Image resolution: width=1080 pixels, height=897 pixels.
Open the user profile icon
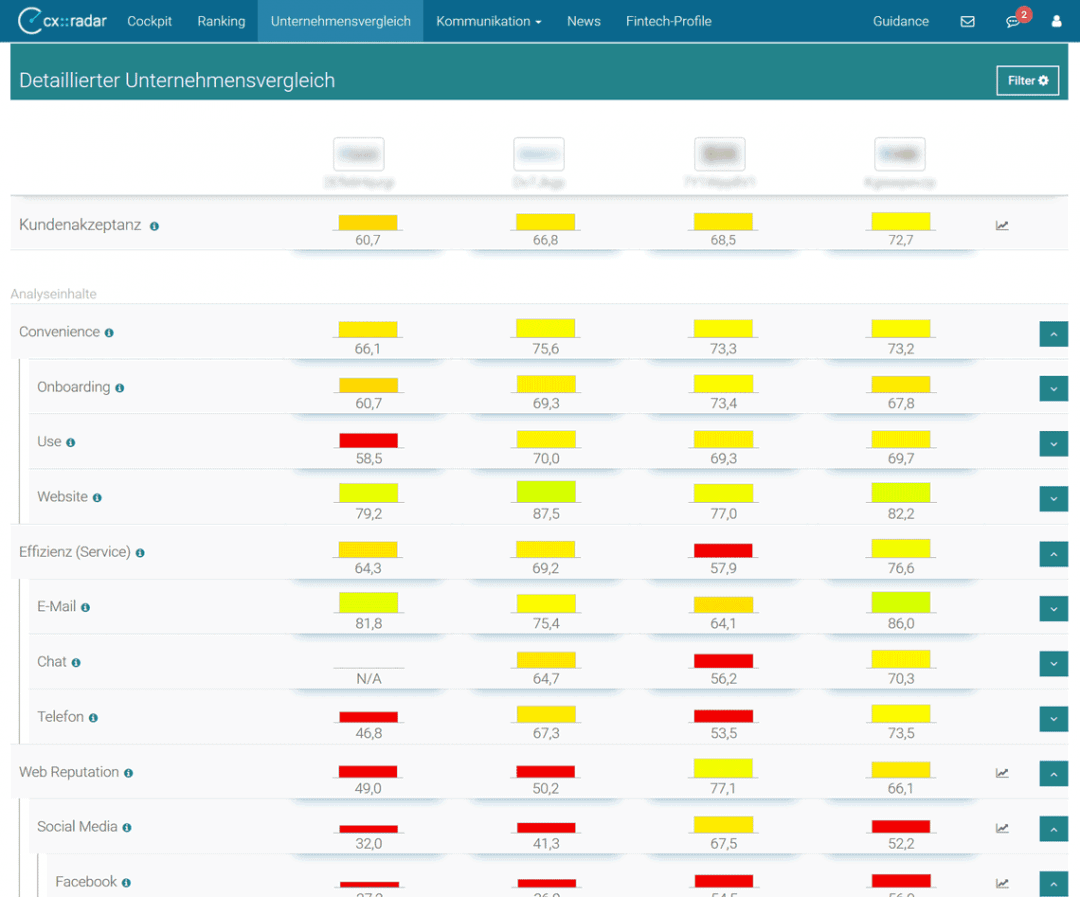pos(1056,21)
